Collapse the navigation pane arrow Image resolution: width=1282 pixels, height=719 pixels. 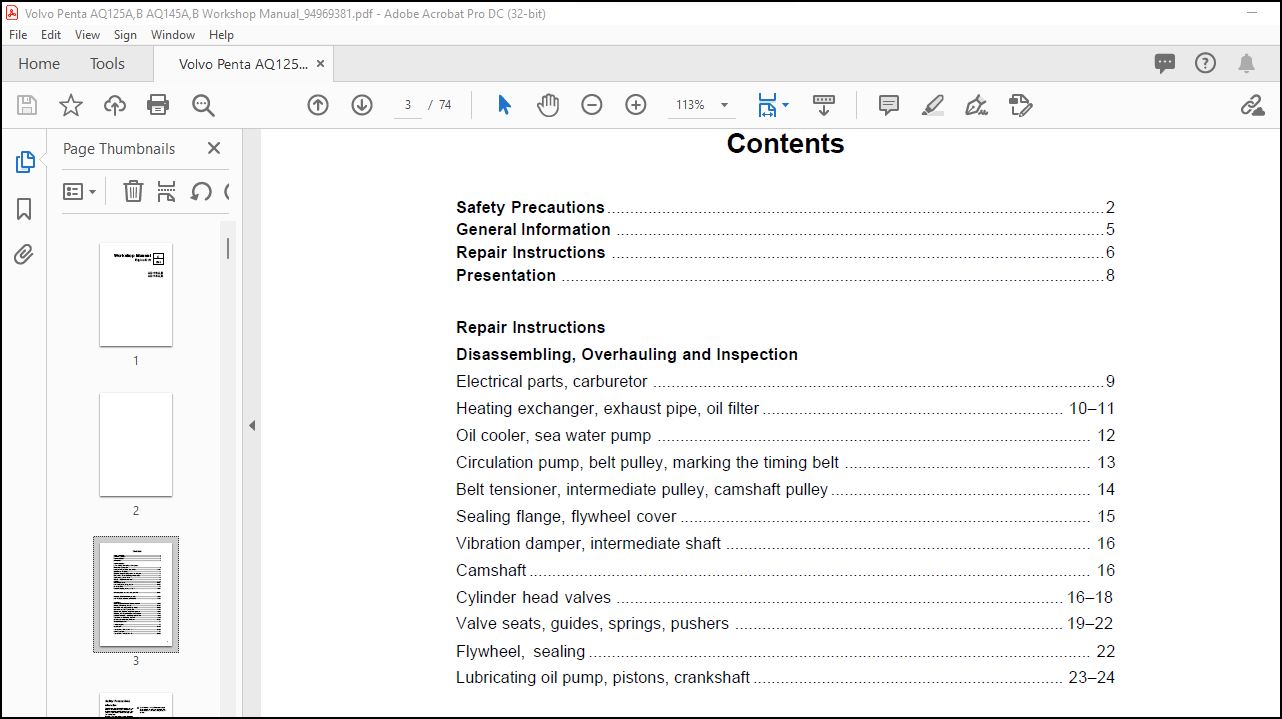tap(252, 425)
